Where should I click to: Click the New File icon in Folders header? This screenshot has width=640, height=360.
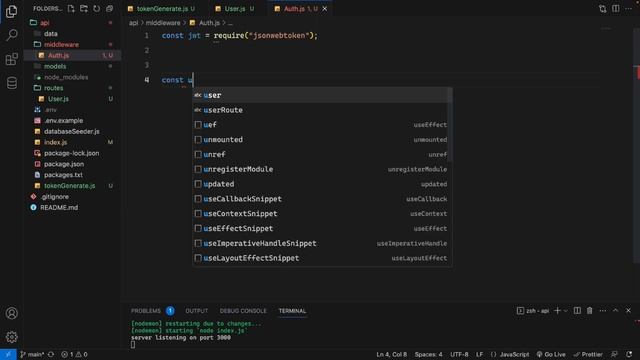(71, 9)
